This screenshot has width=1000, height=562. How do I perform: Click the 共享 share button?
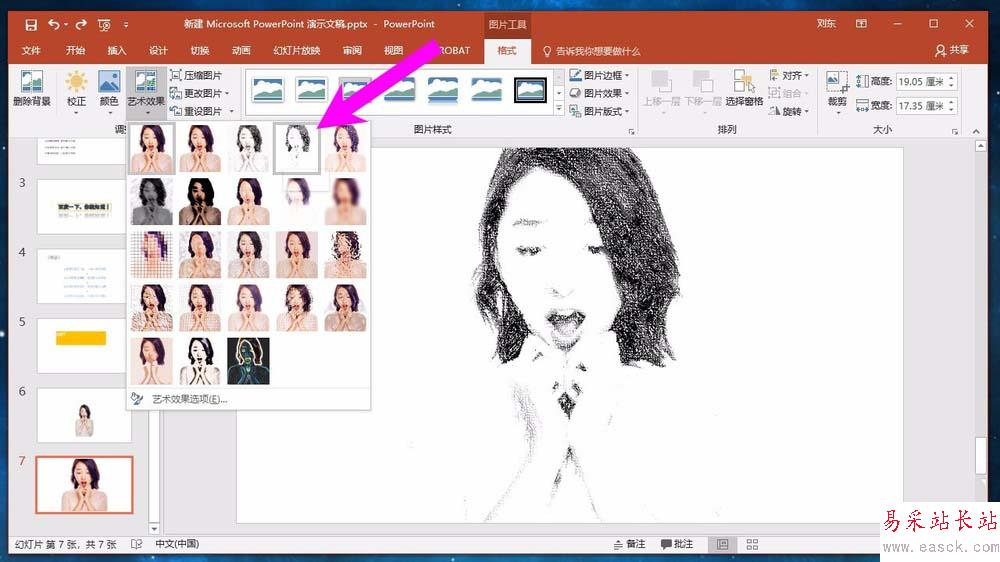[x=952, y=50]
